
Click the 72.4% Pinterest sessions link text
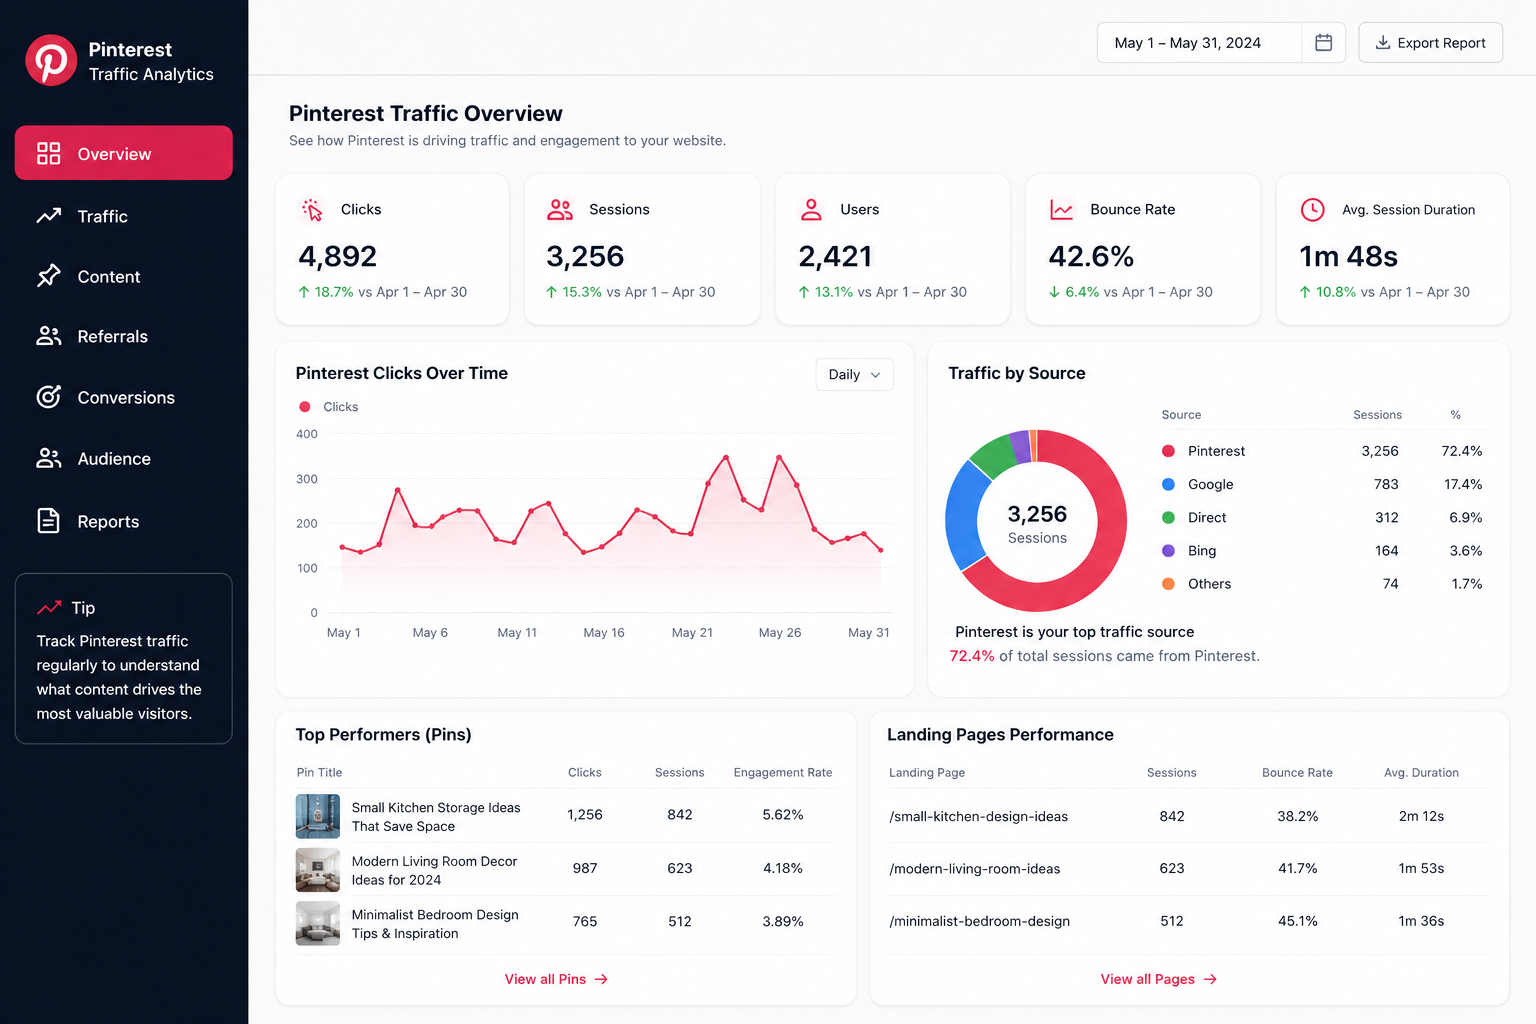click(x=972, y=656)
